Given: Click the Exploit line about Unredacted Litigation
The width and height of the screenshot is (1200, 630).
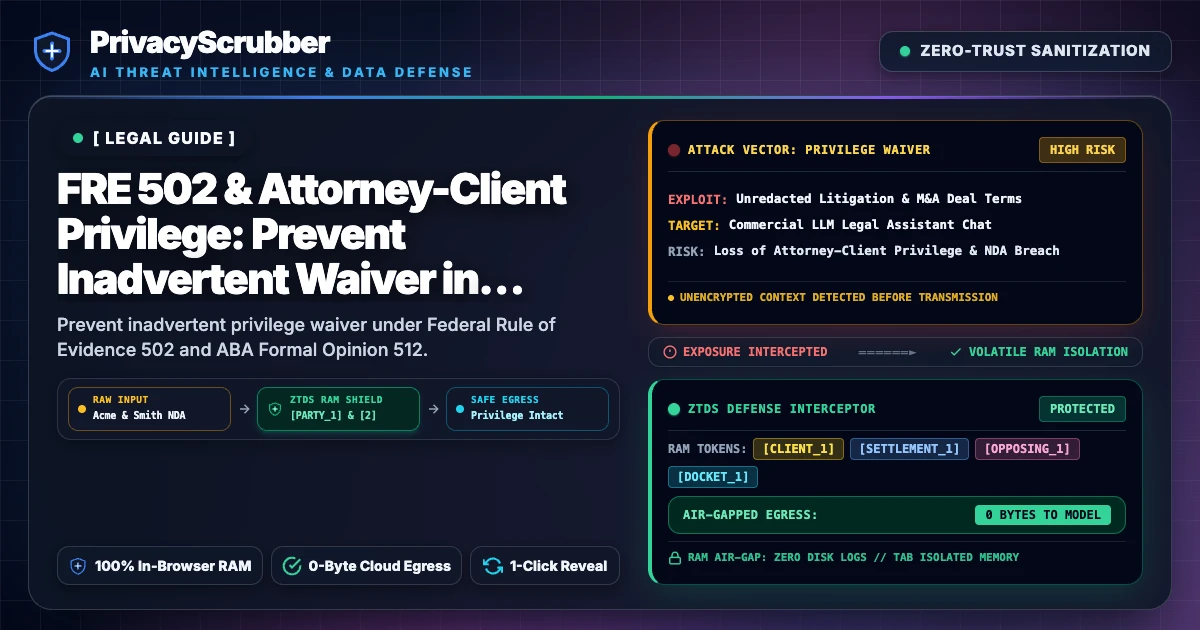Looking at the screenshot, I should tap(845, 199).
